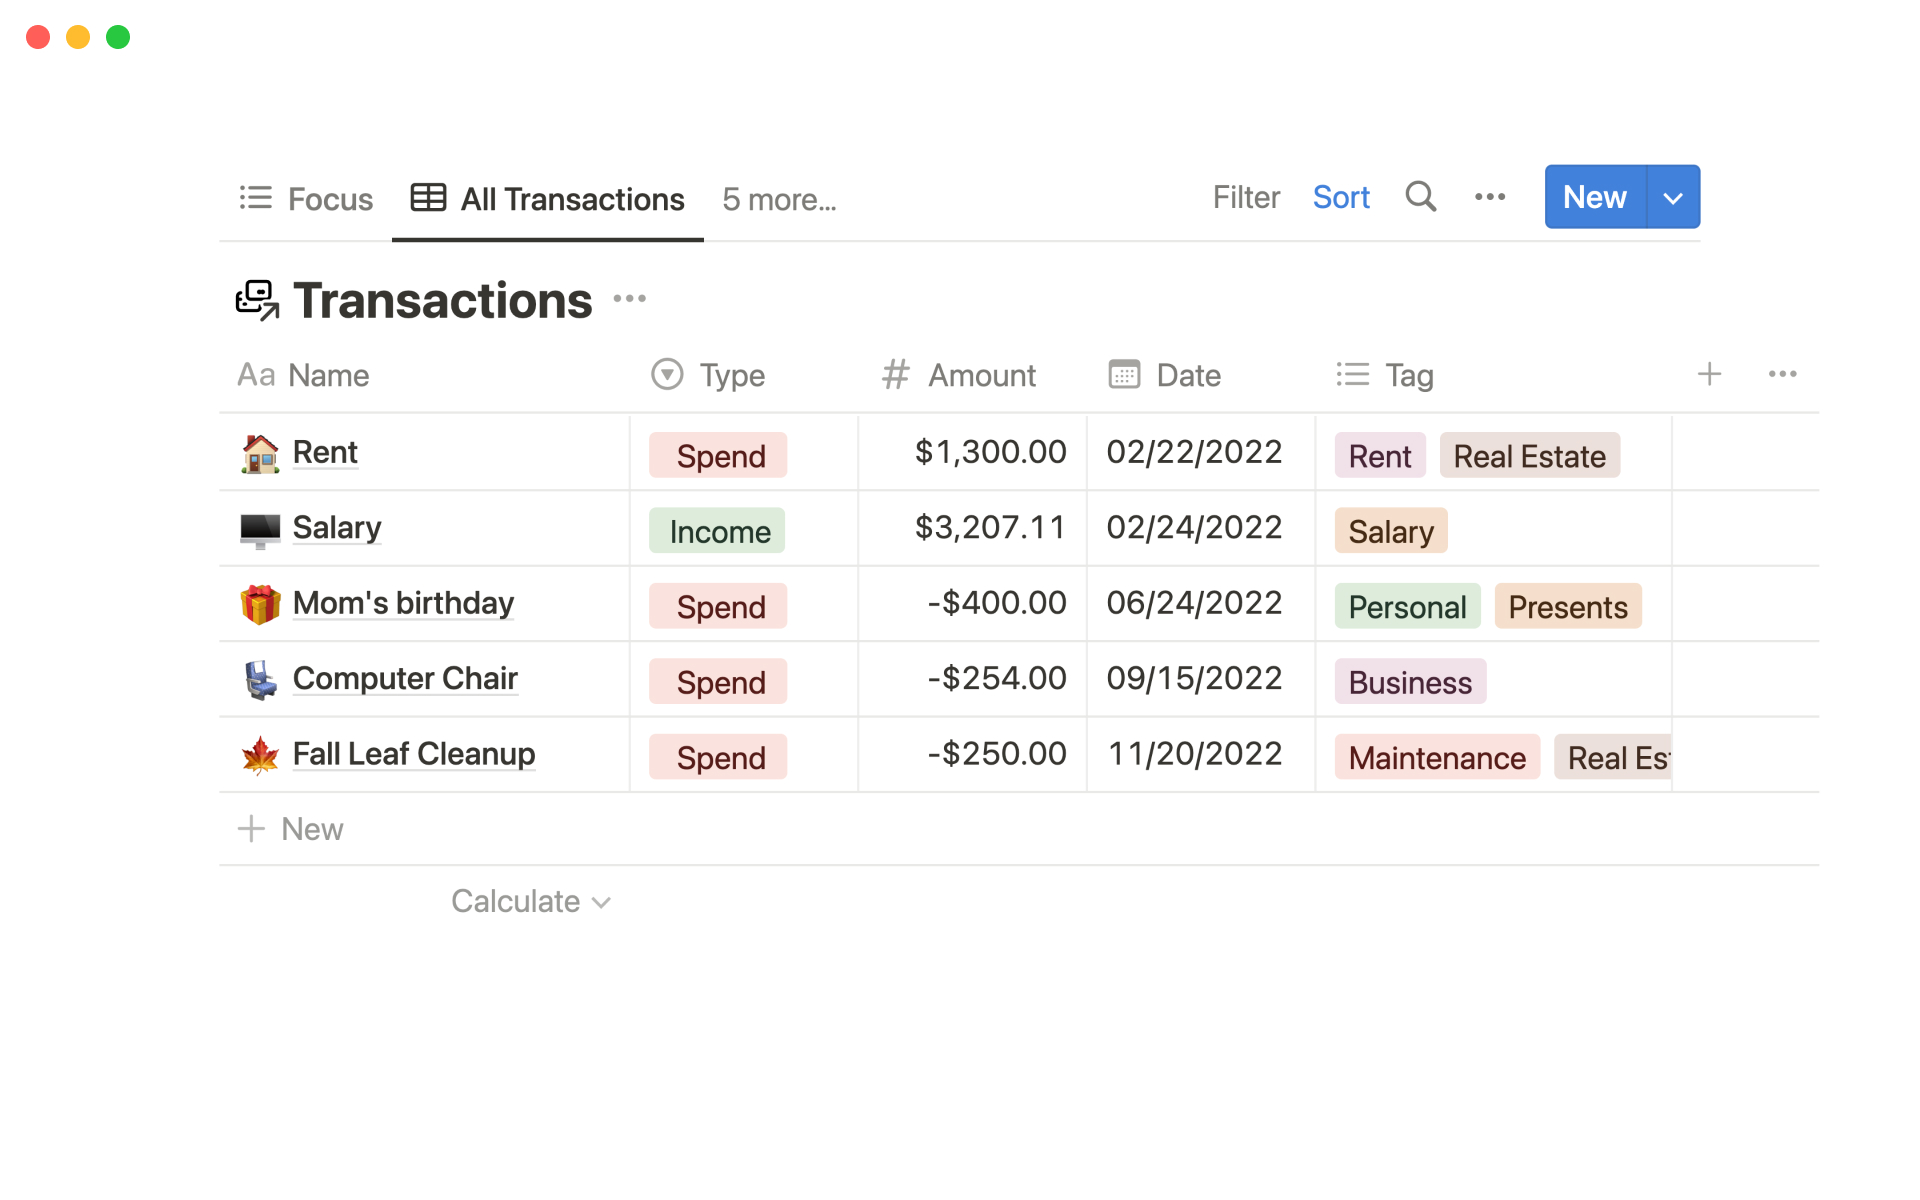Screen dimensions: 1920x1200
Task: Click the Filter button
Action: point(1245,197)
